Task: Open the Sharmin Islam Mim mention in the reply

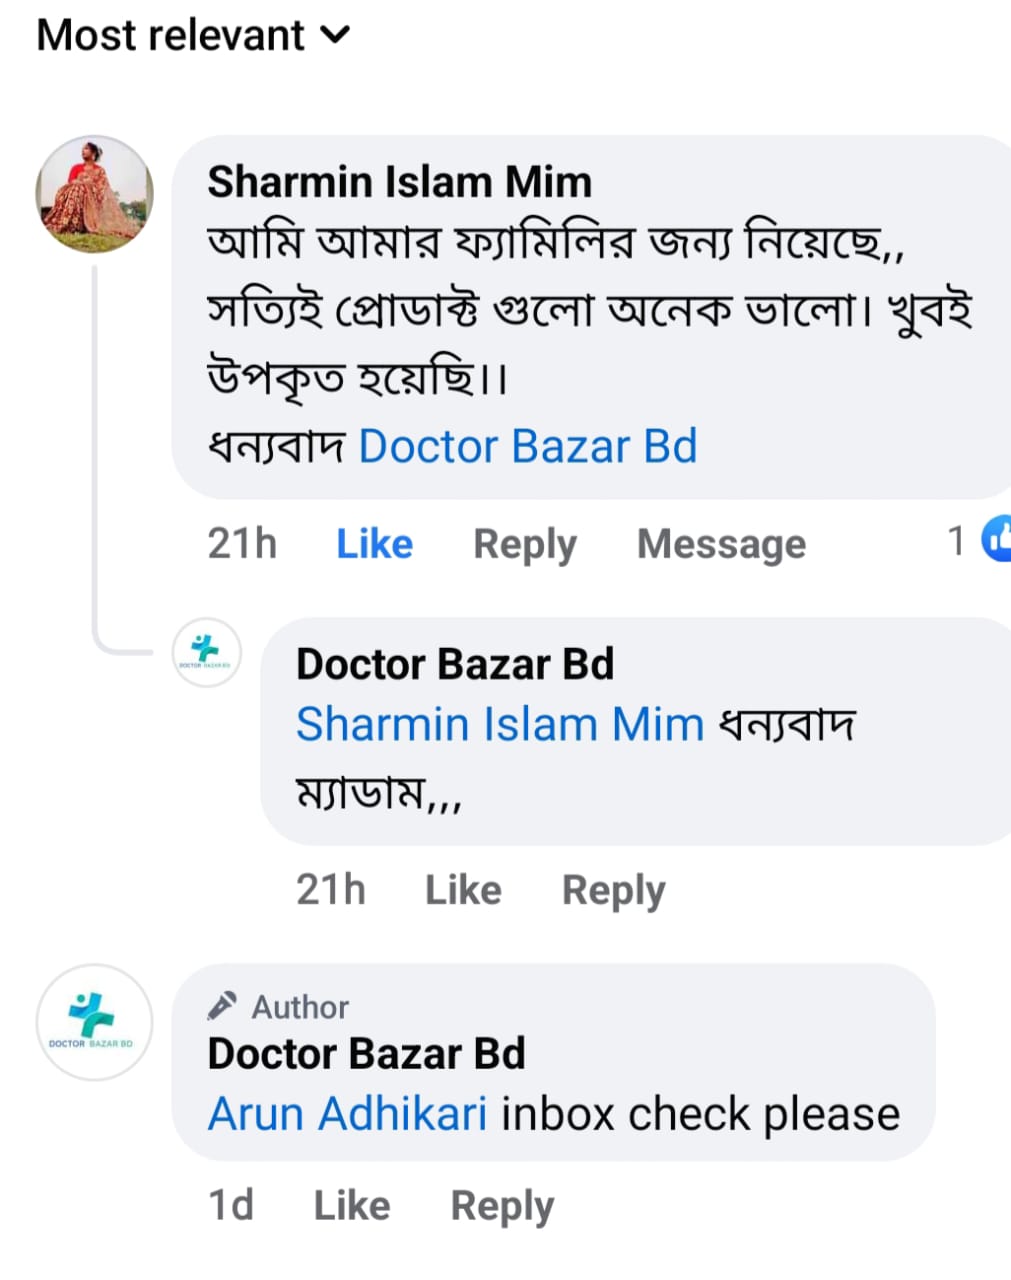Action: click(500, 724)
